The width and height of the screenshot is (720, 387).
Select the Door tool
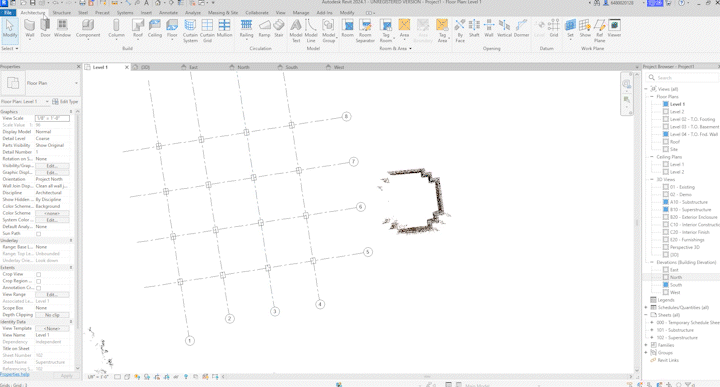tap(45, 28)
